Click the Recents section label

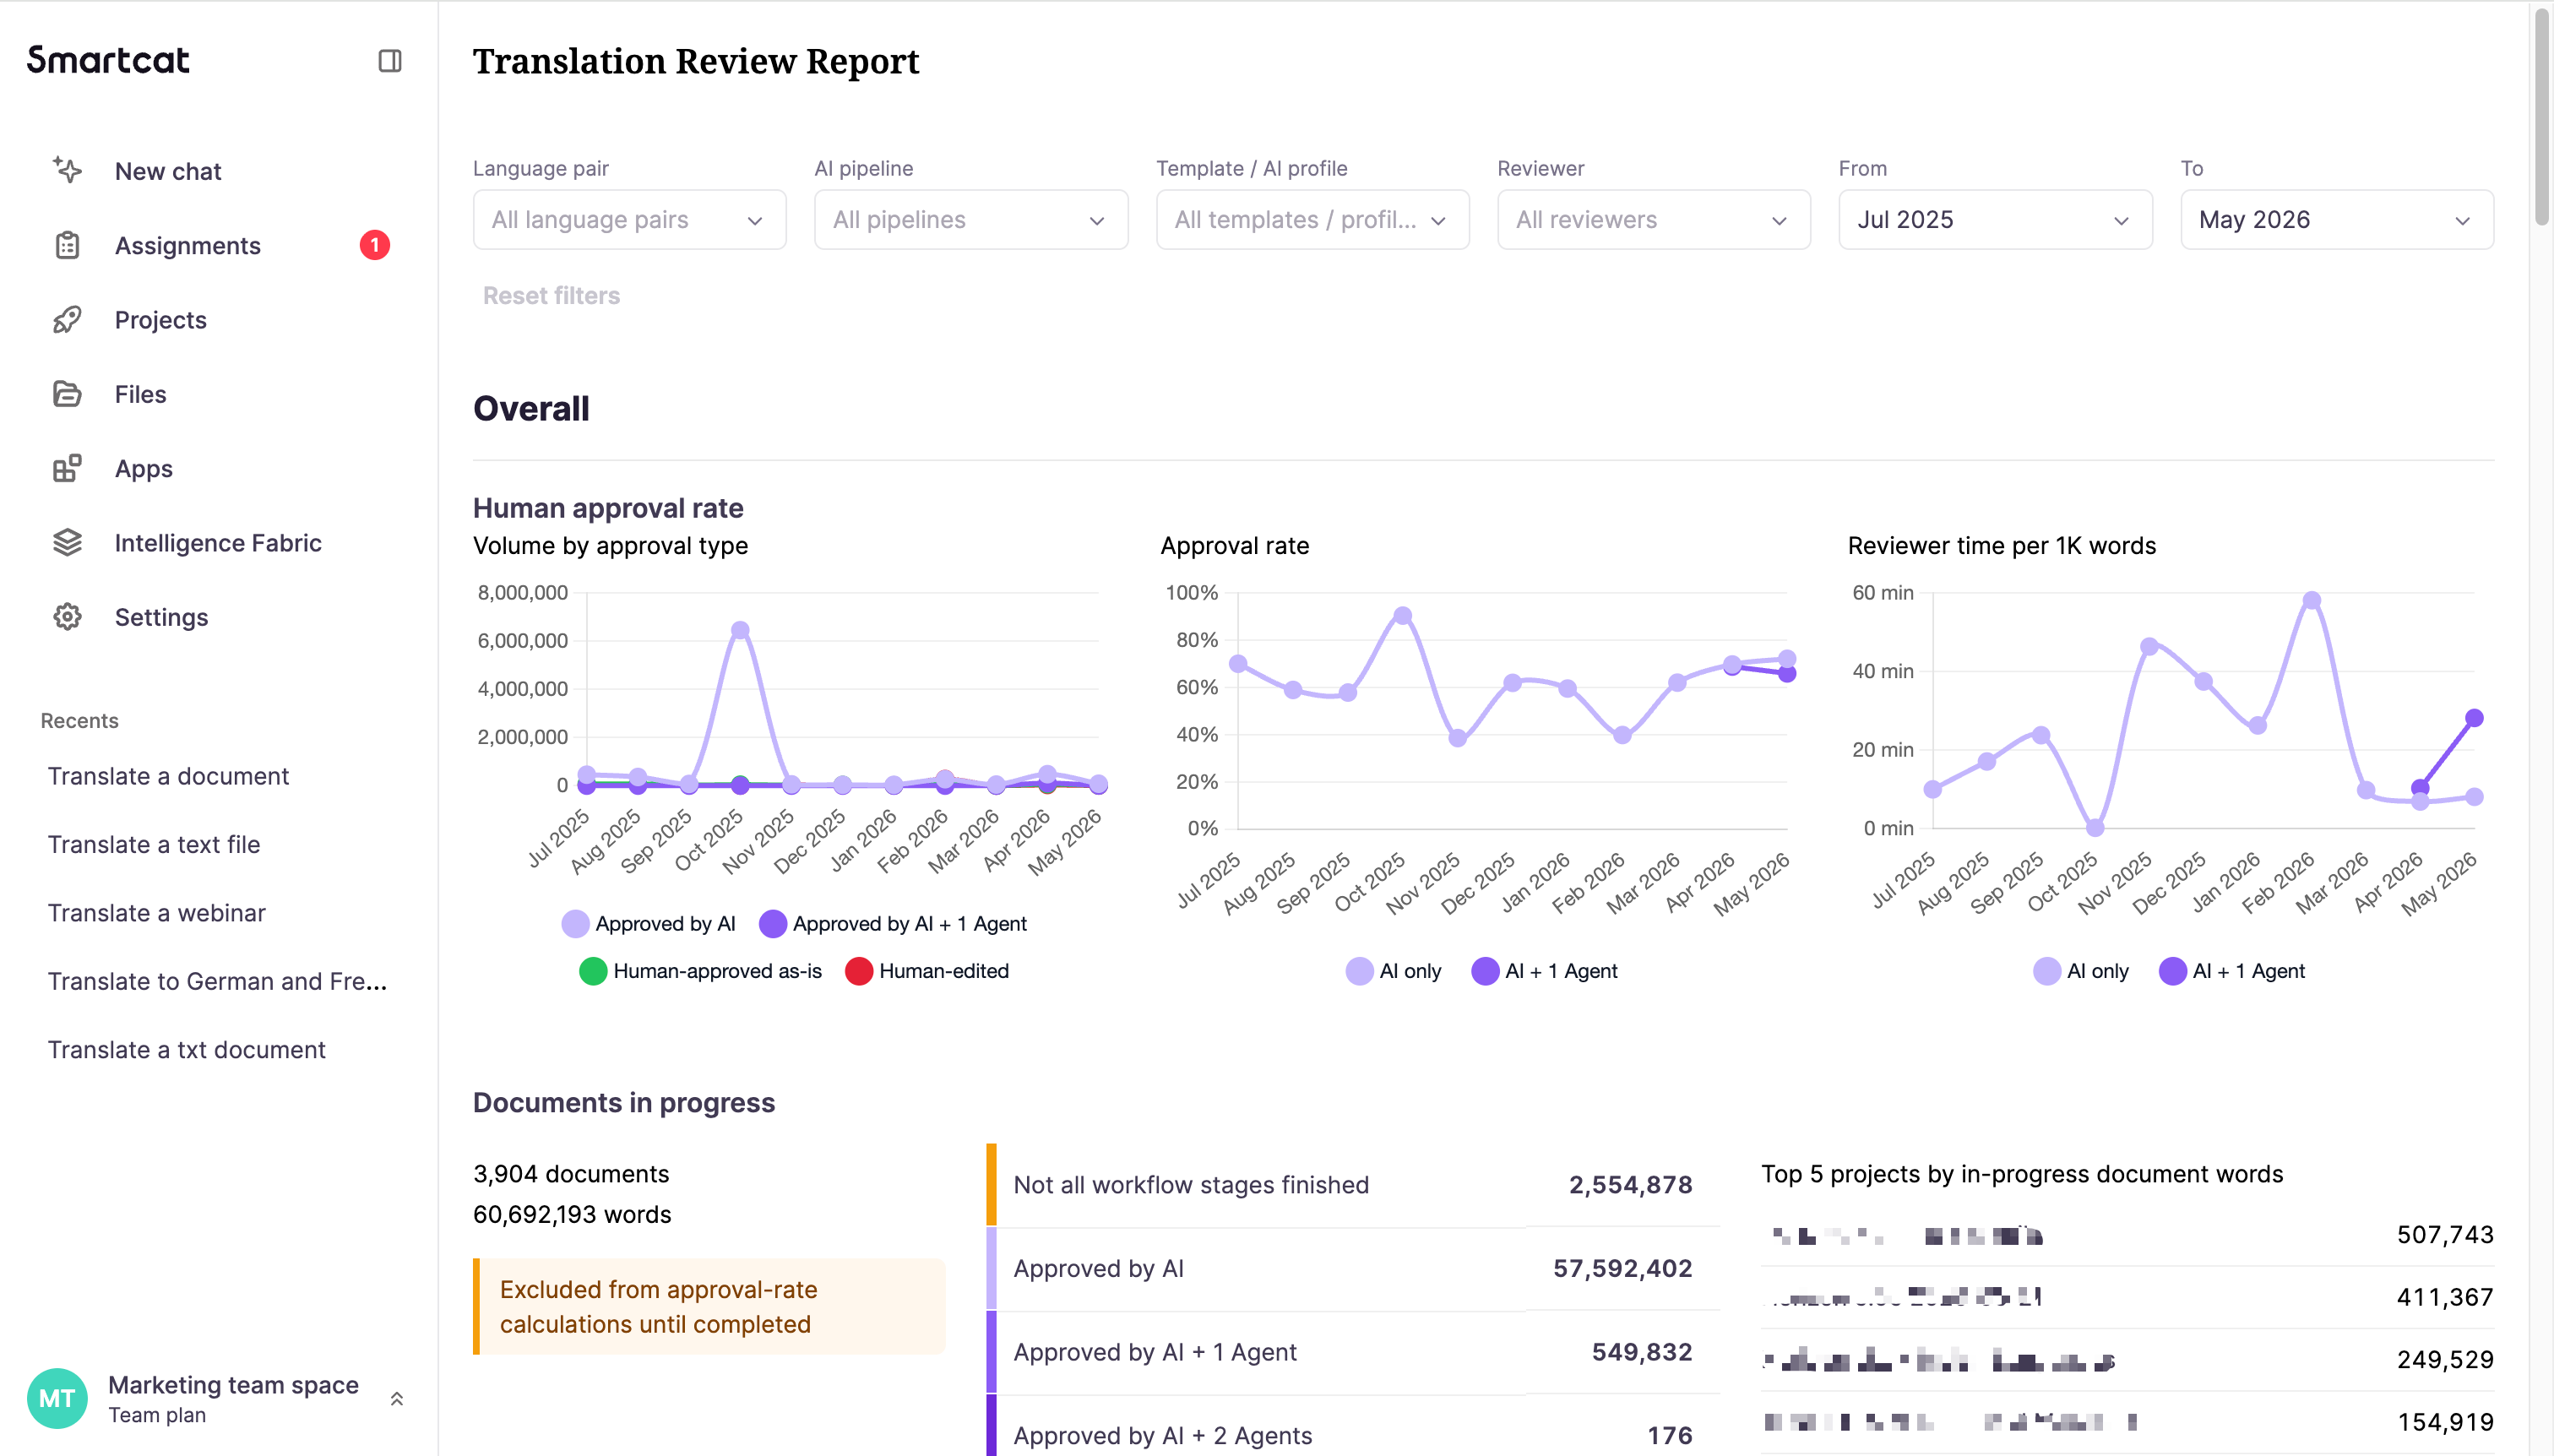tap(80, 720)
